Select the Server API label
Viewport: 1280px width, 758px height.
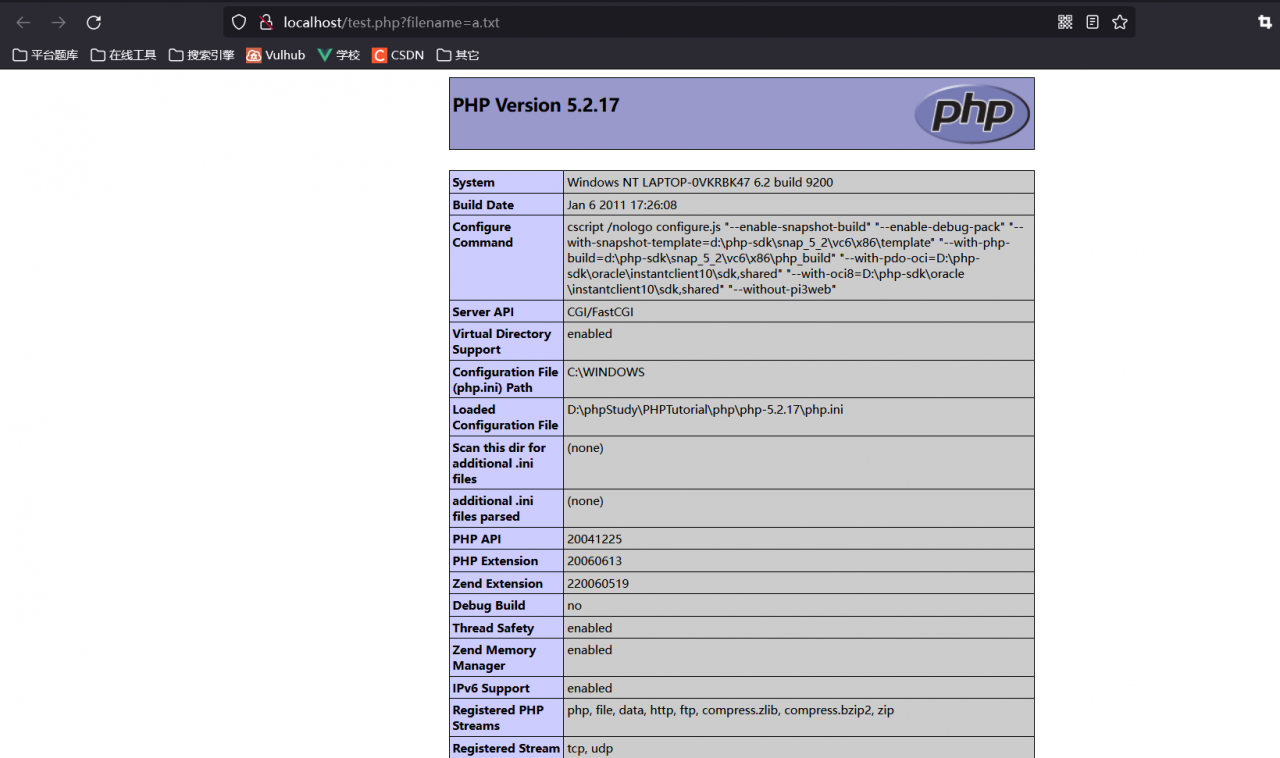point(483,312)
